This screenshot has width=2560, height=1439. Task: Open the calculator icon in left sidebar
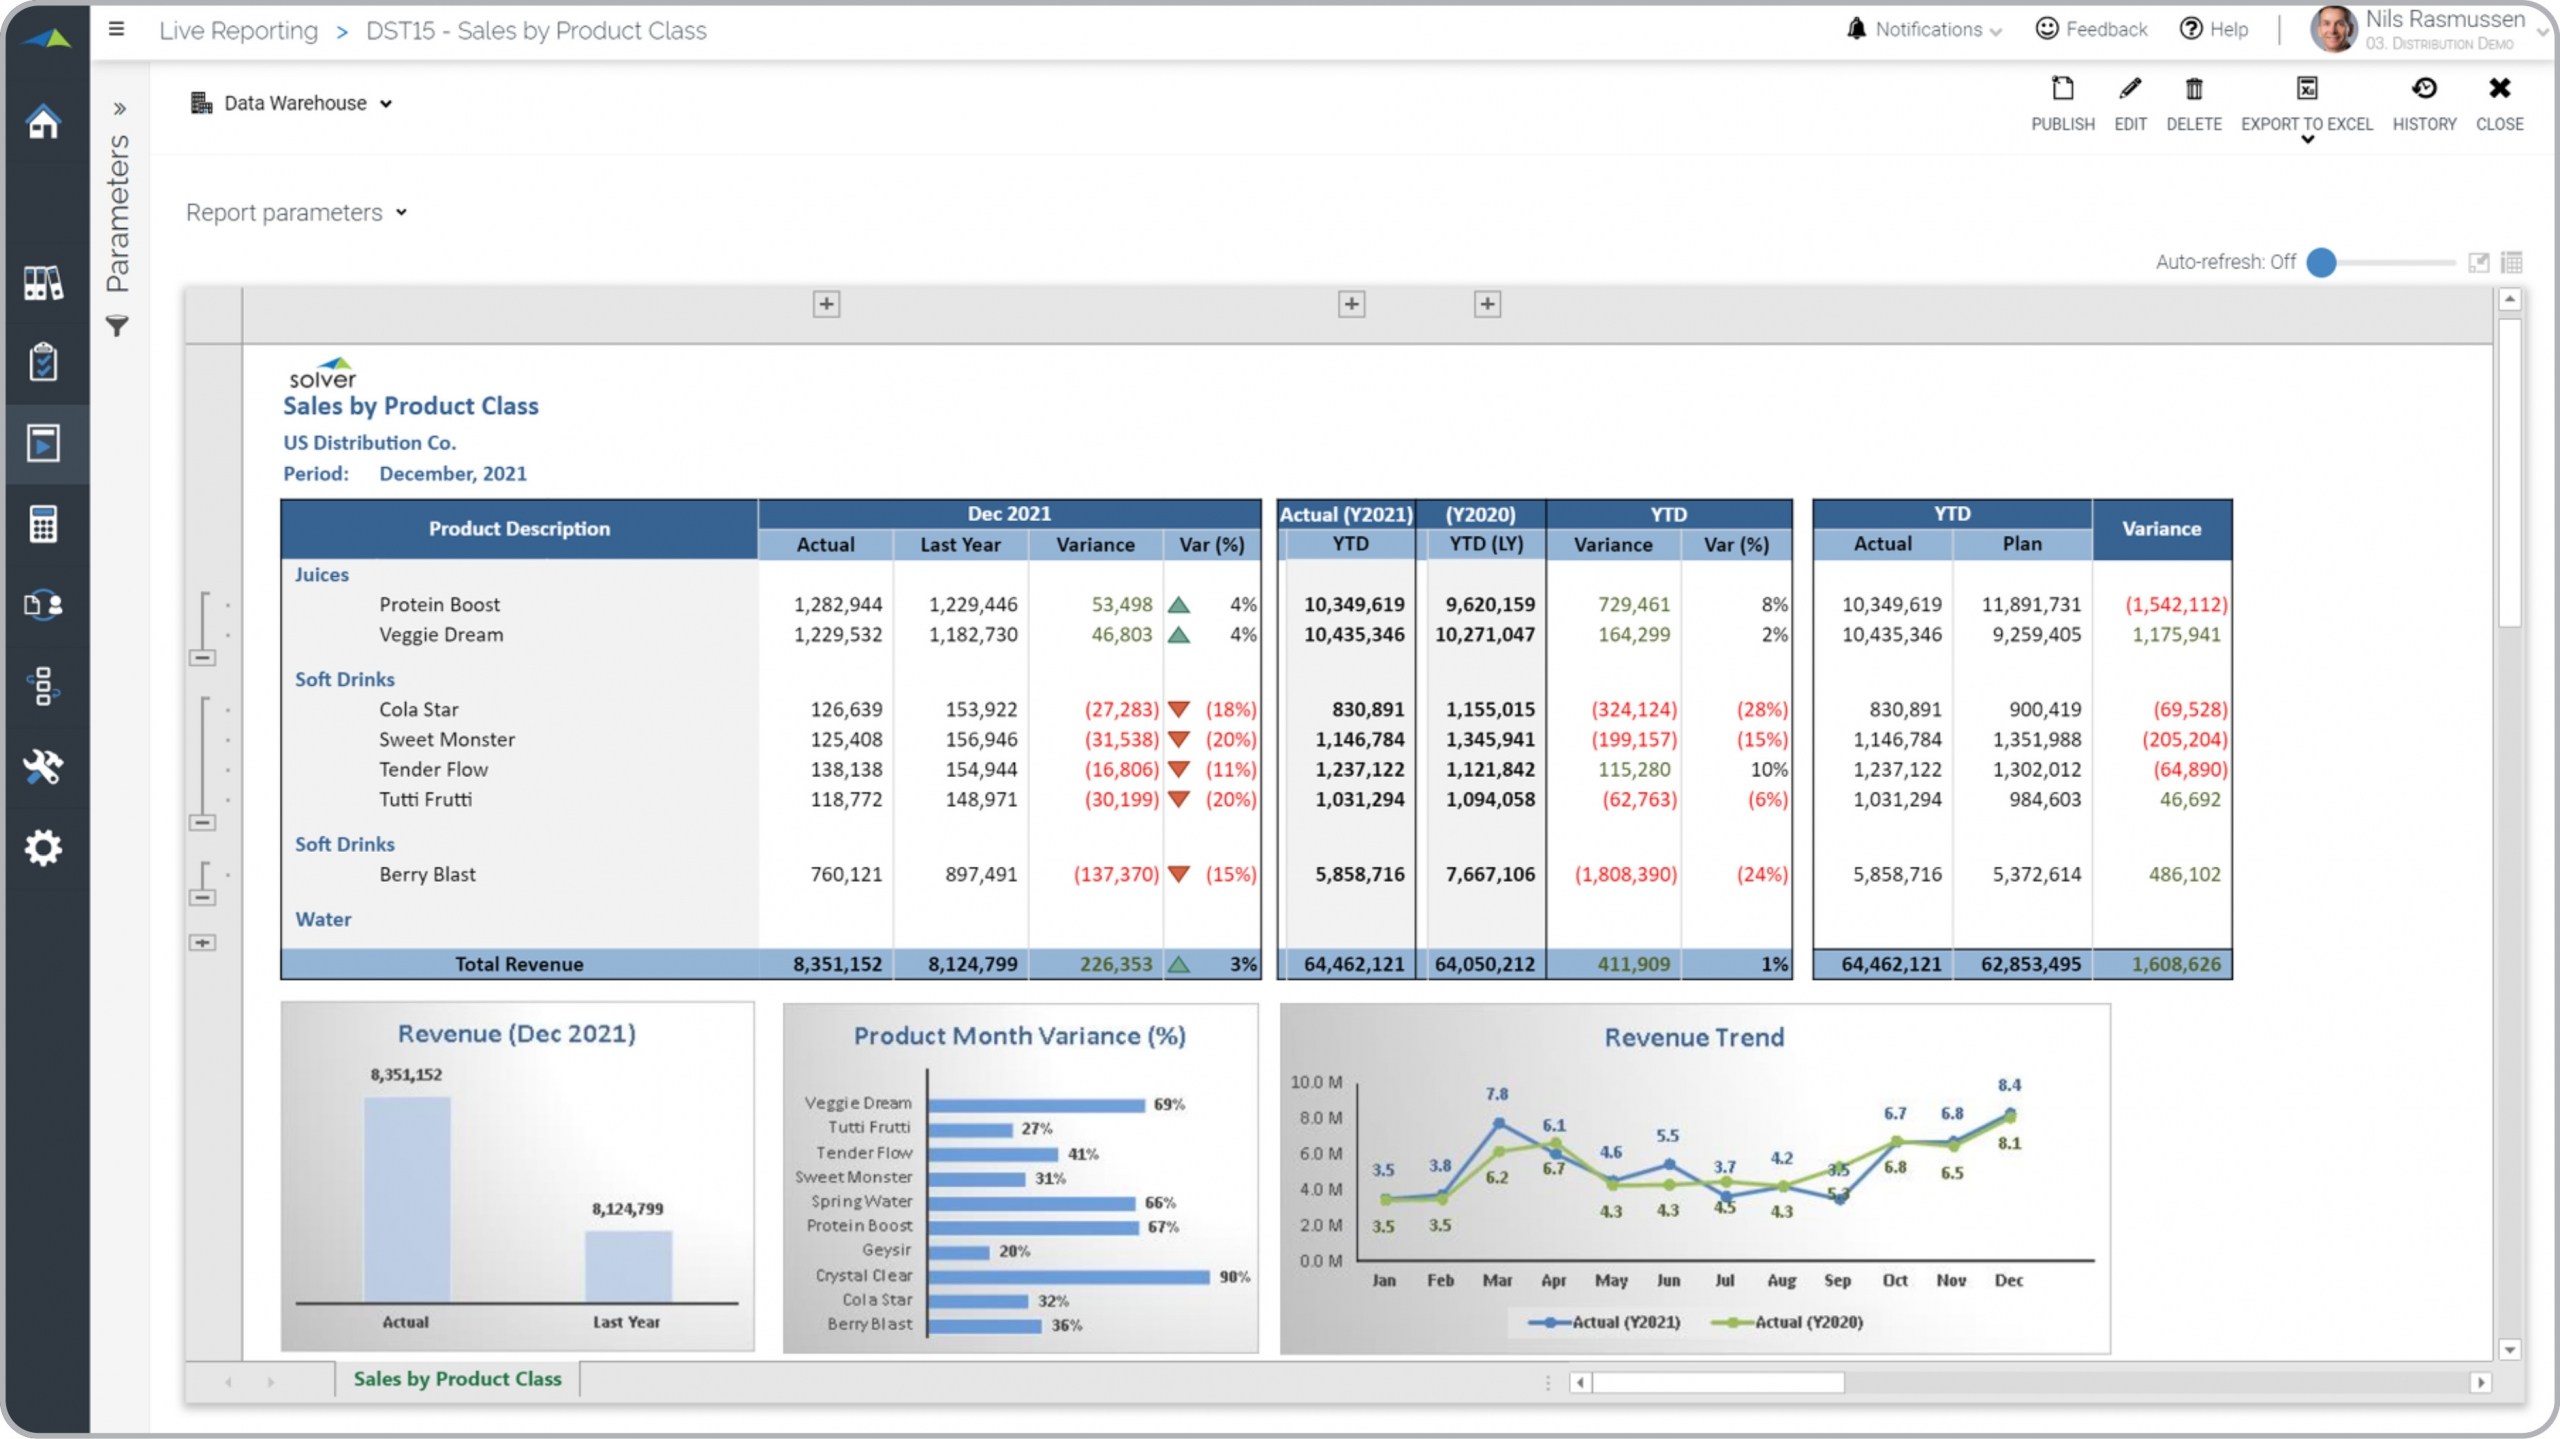(x=43, y=524)
